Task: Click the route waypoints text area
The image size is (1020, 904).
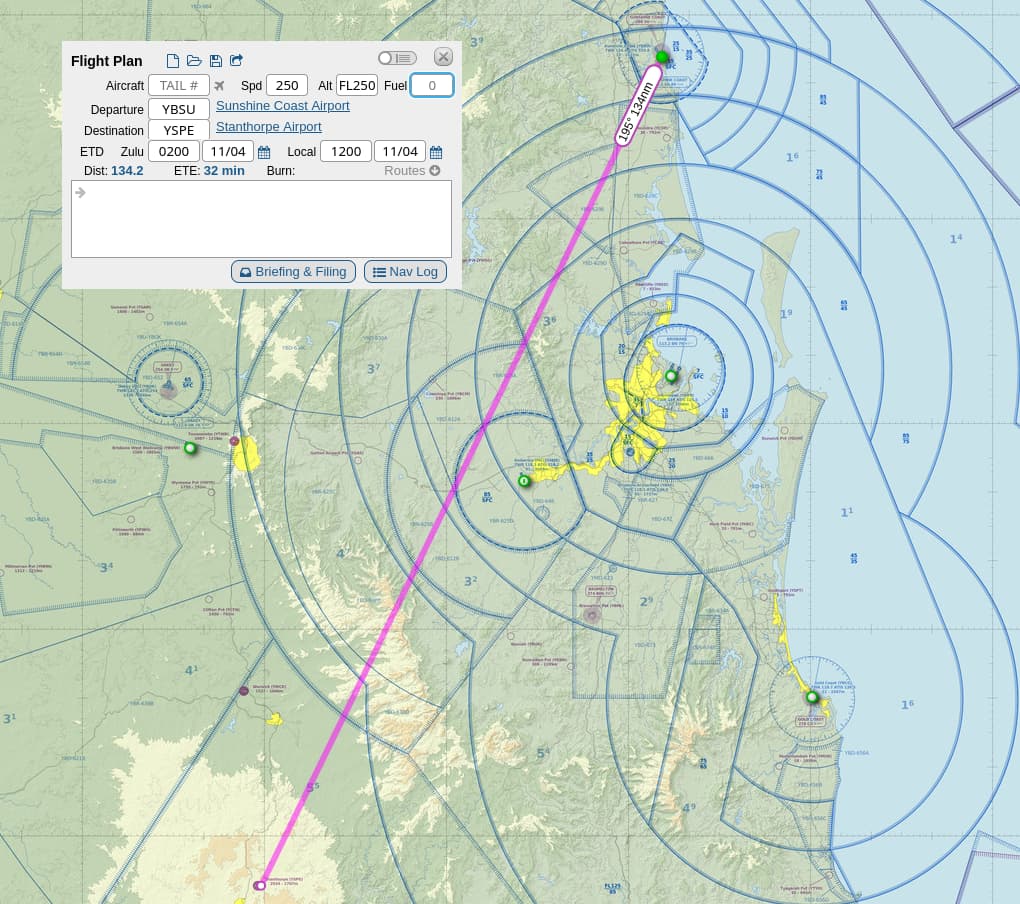Action: coord(261,219)
